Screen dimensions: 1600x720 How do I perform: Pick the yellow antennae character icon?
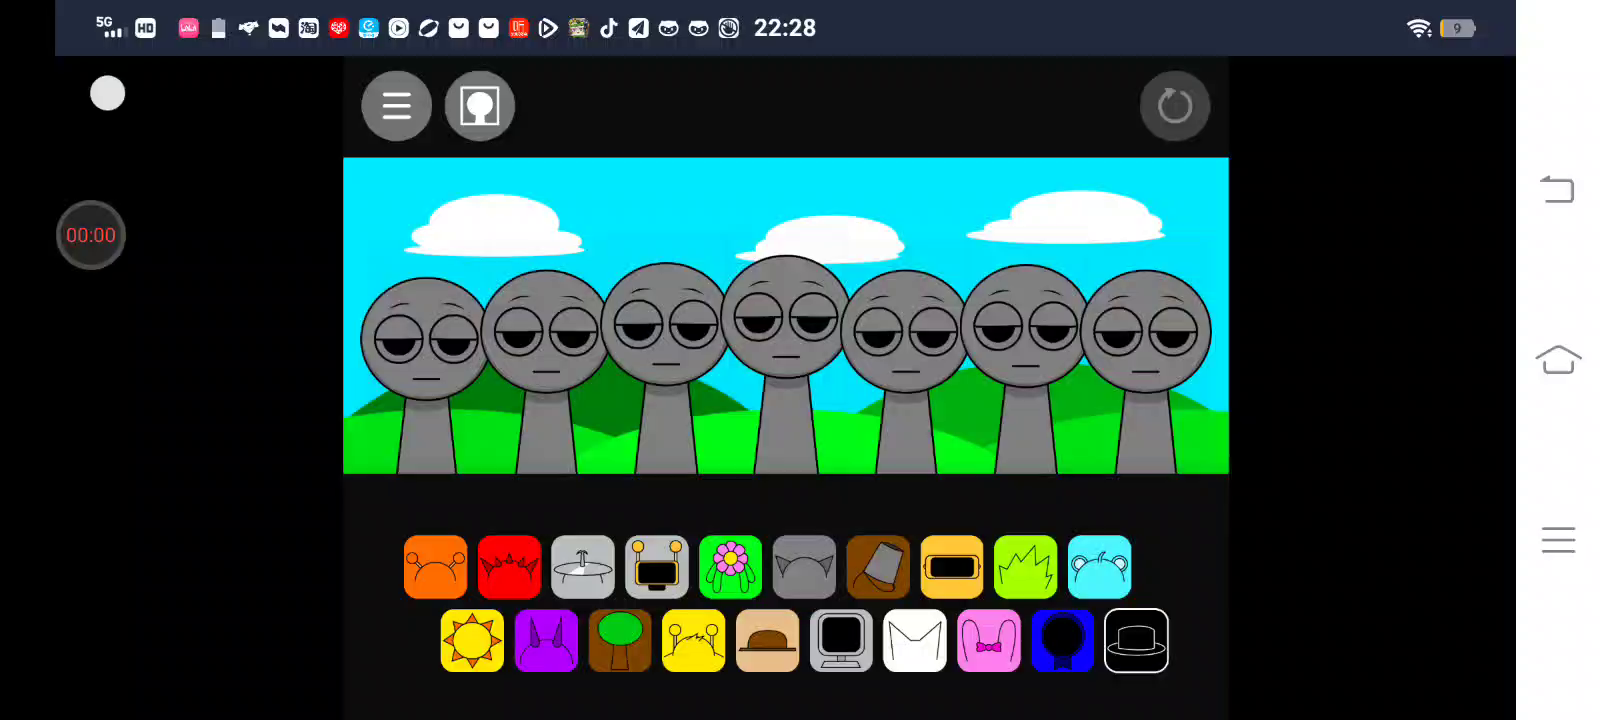click(693, 641)
